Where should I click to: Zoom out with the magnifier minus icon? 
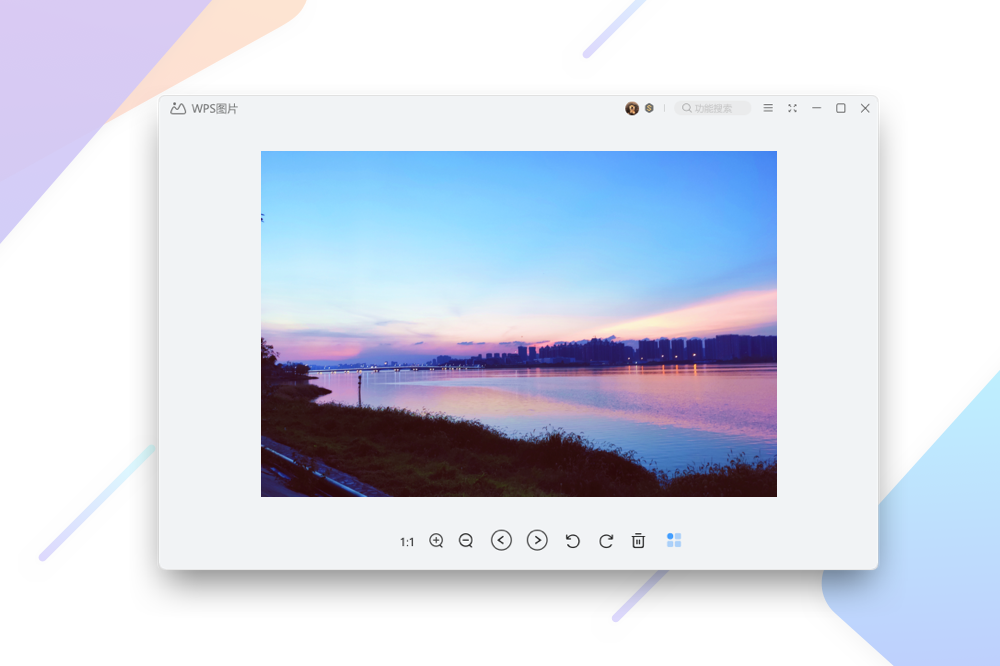click(x=466, y=541)
